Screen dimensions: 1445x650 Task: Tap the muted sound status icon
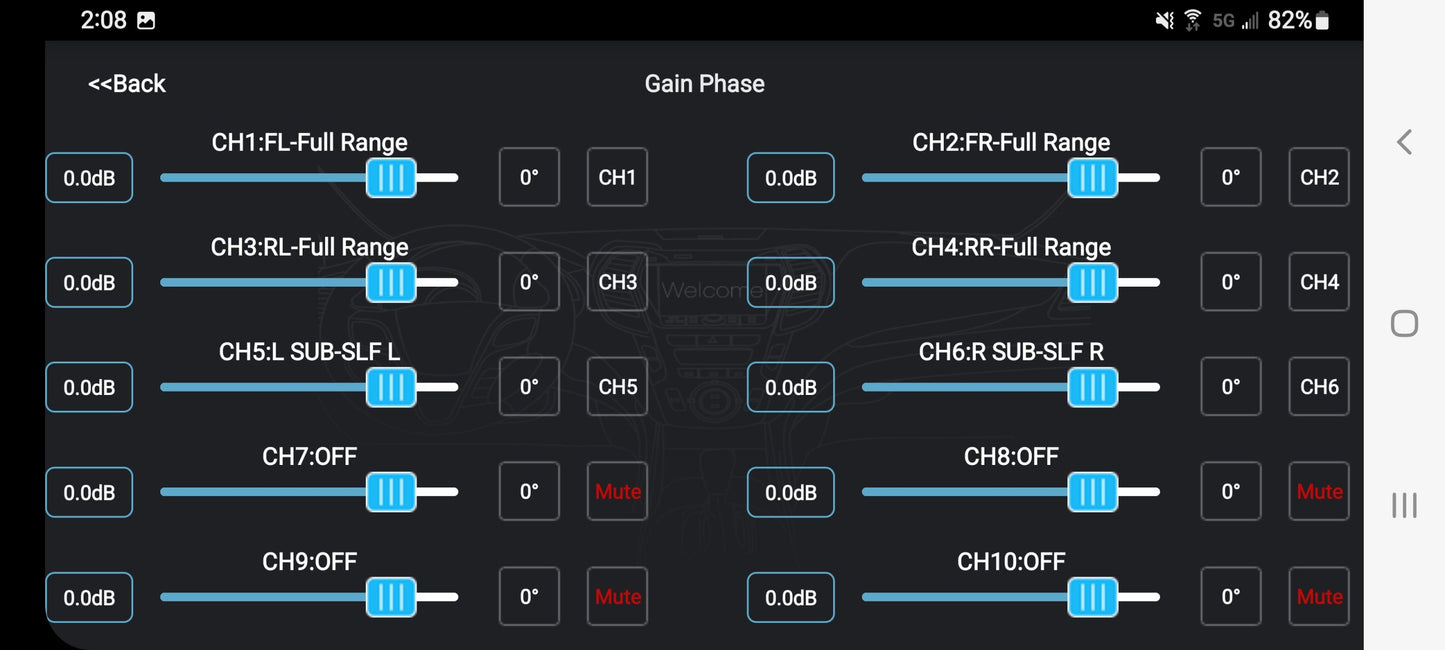(x=1165, y=20)
